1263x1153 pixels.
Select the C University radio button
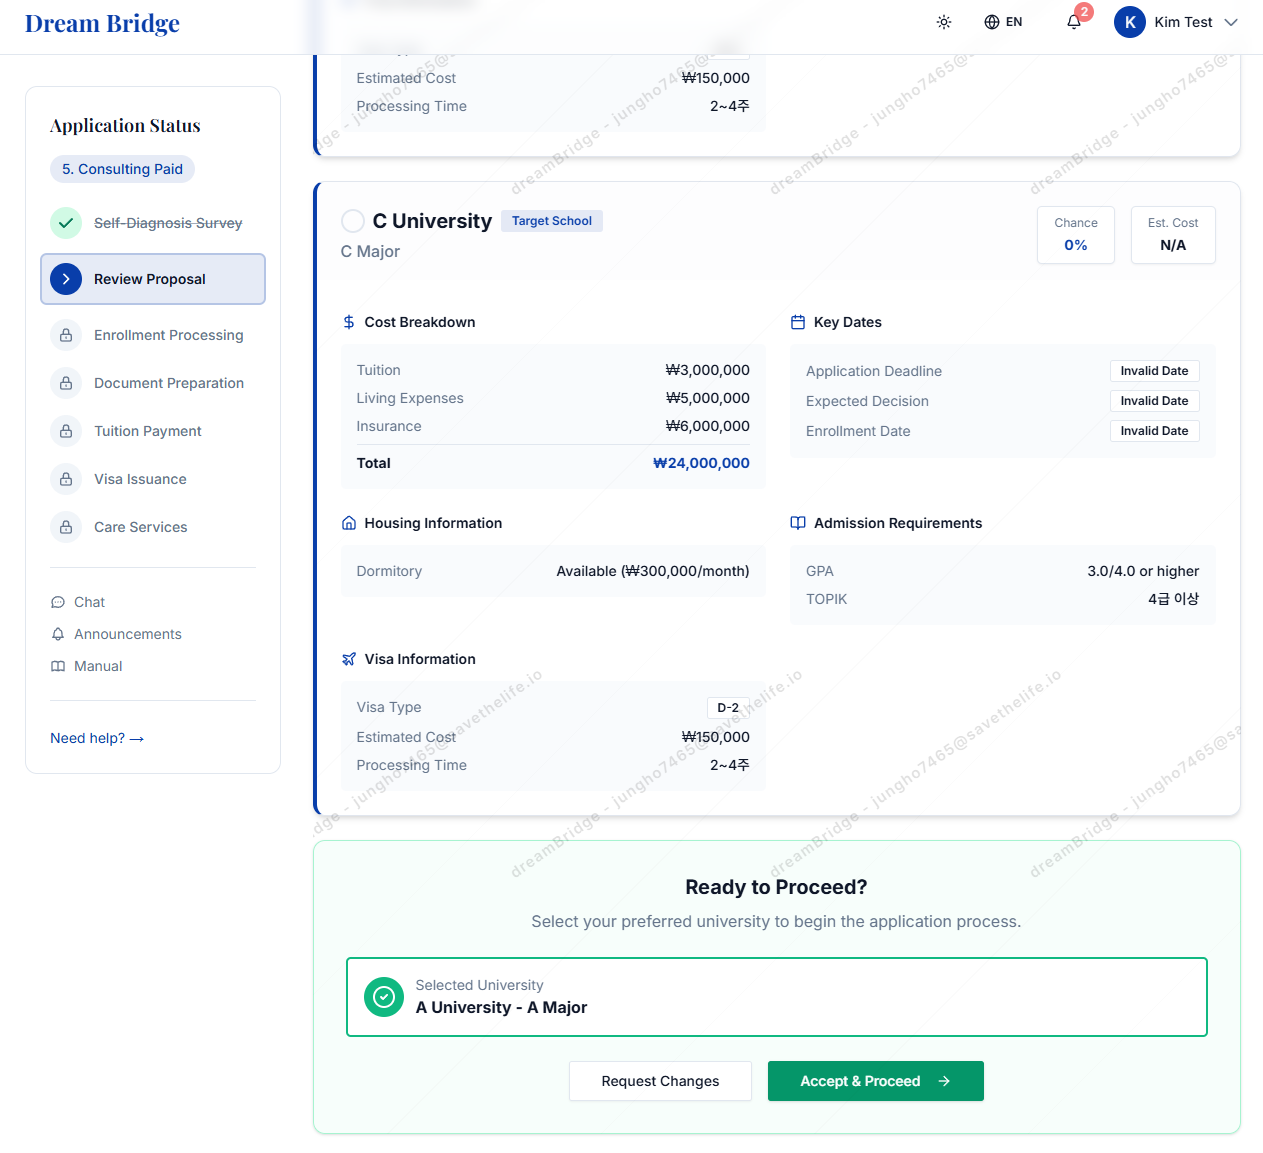coord(353,221)
